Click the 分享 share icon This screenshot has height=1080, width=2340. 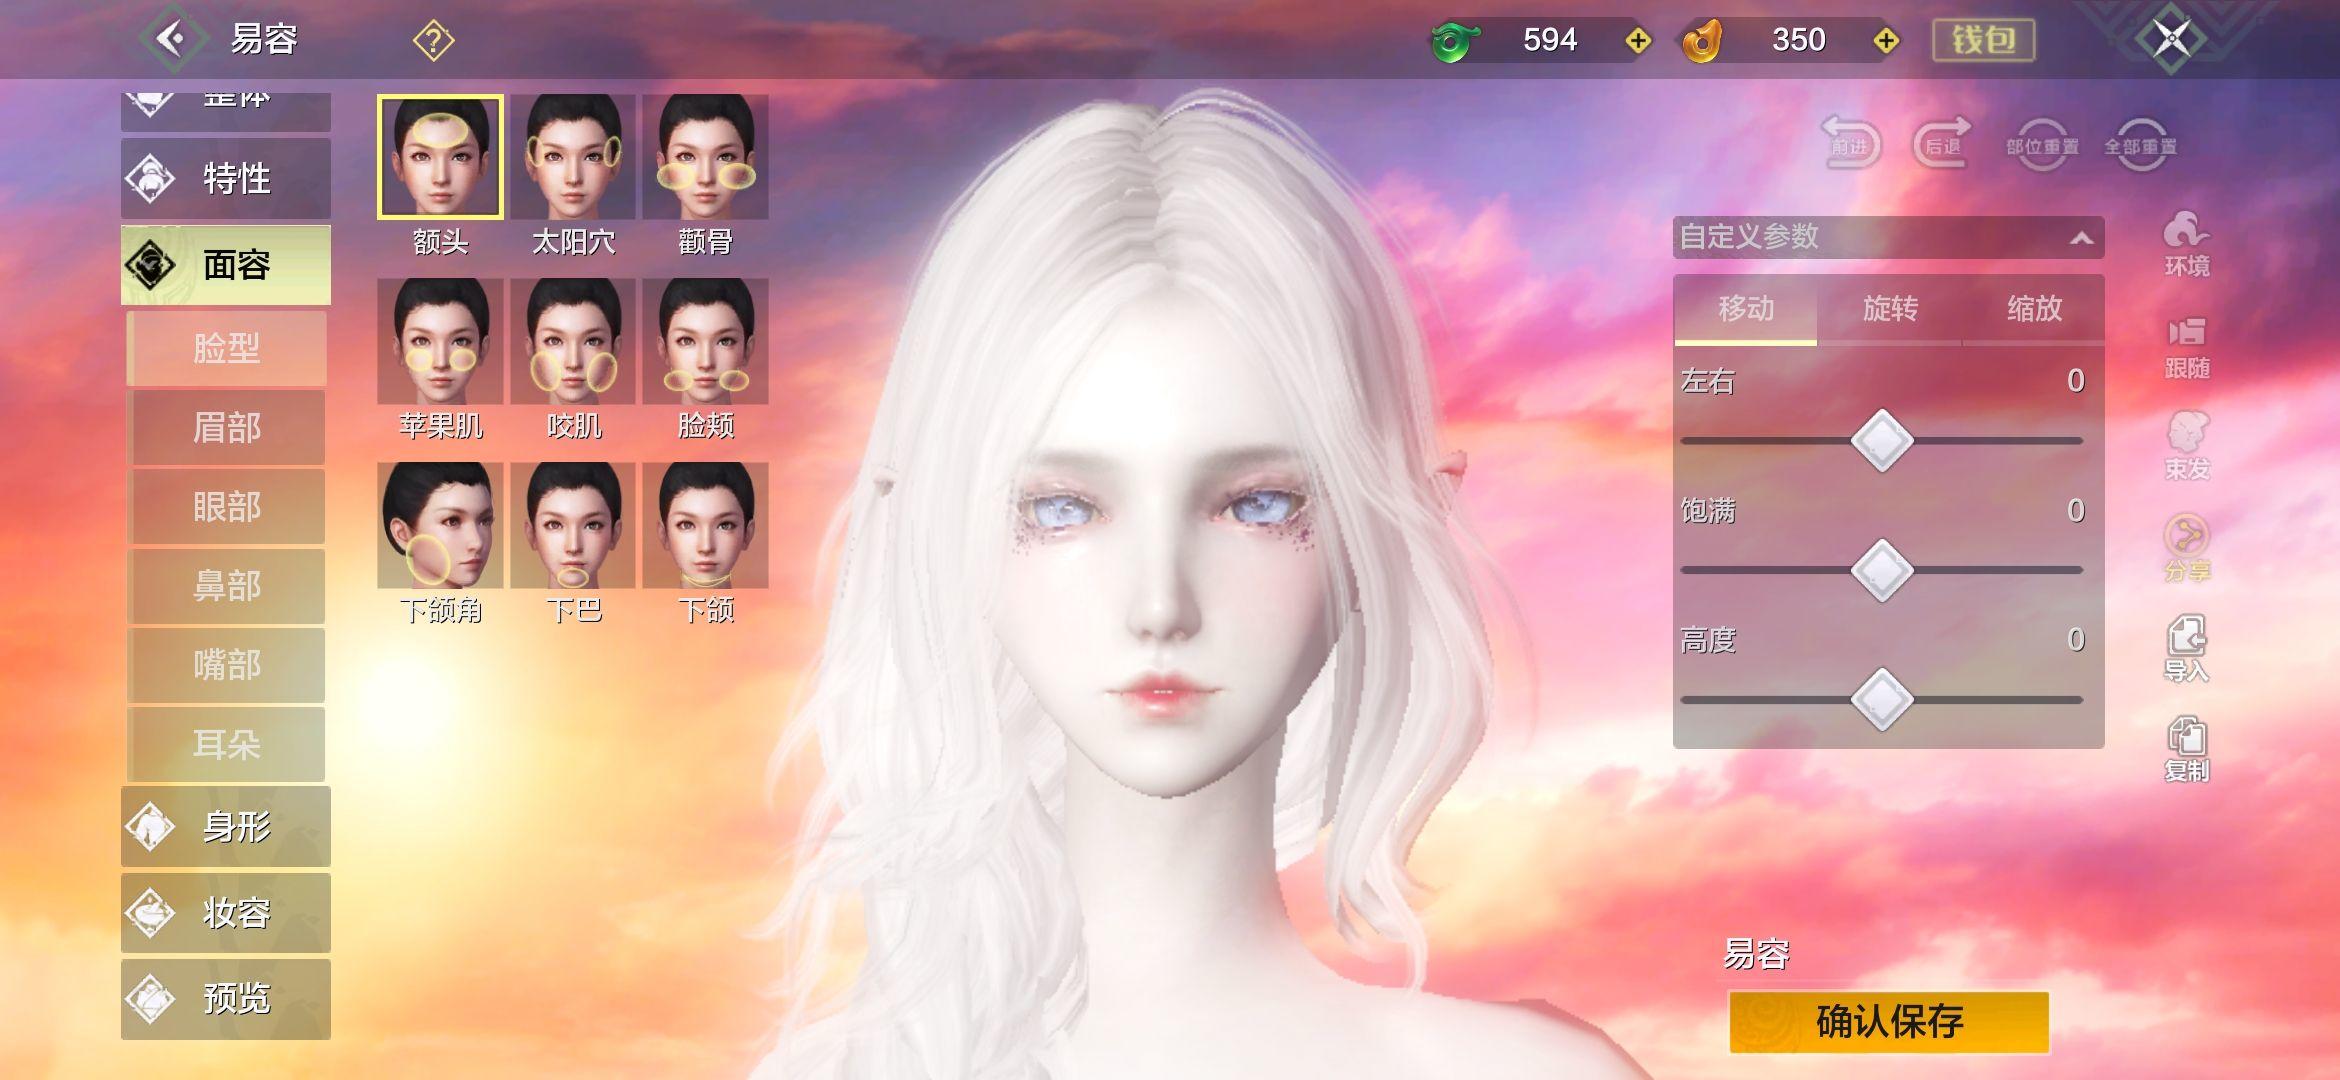(x=2186, y=548)
